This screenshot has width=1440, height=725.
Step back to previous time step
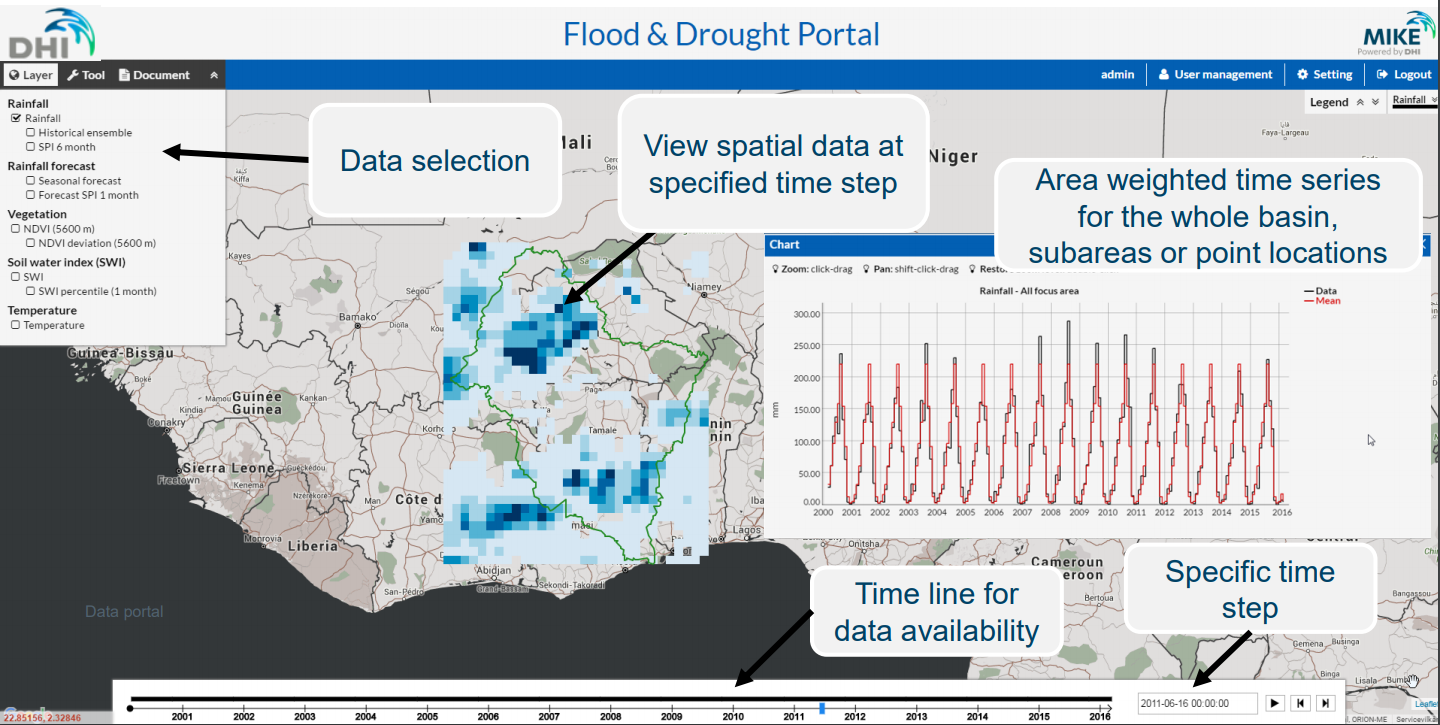(x=1300, y=703)
